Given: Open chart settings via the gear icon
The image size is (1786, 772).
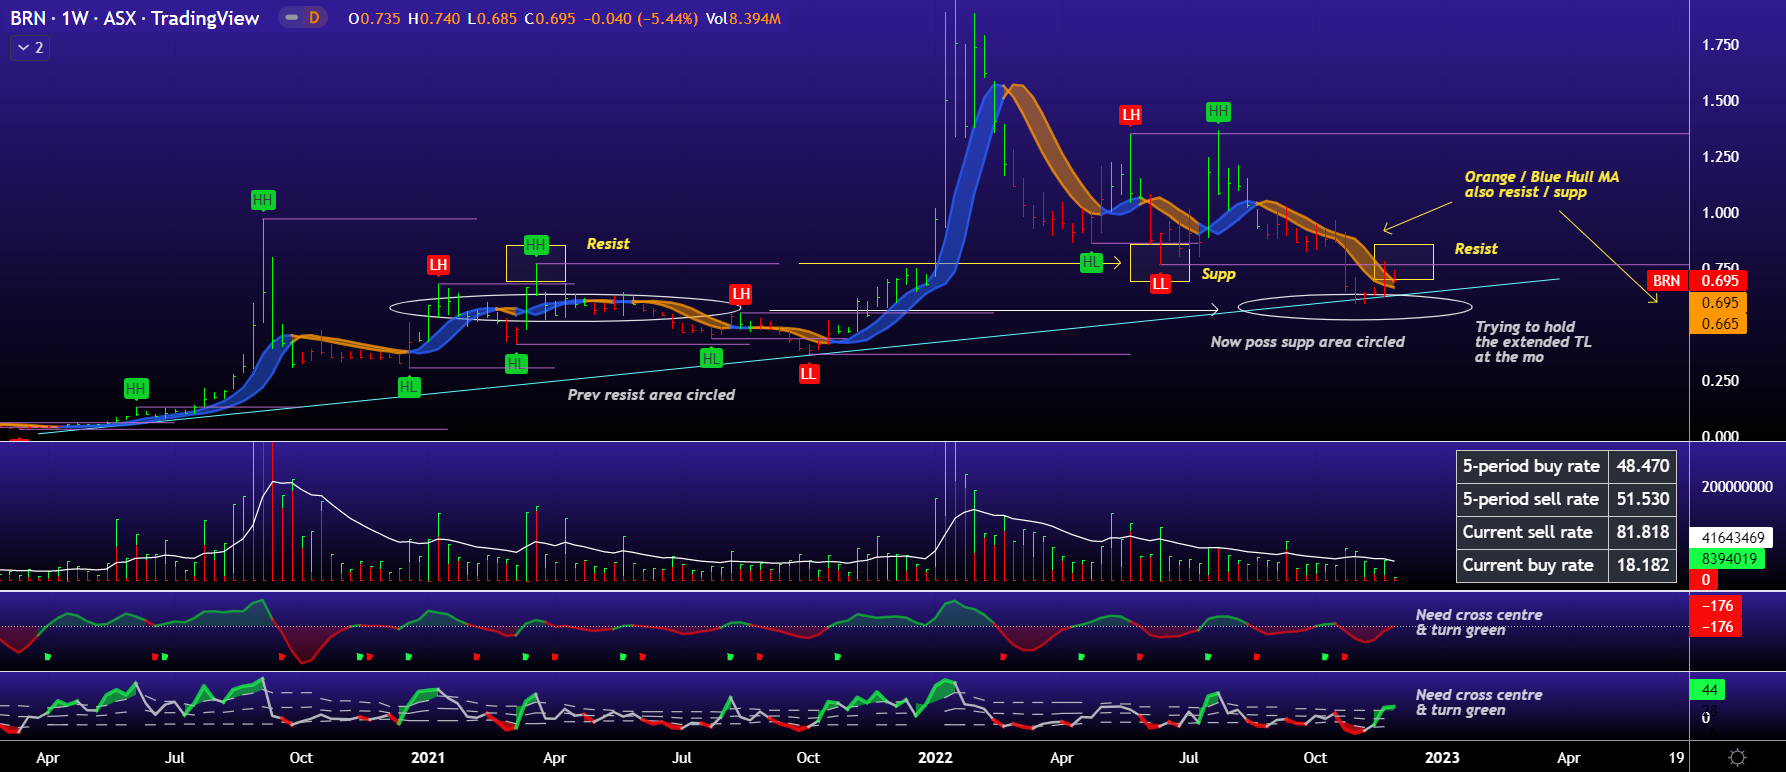Looking at the screenshot, I should pos(1737,757).
